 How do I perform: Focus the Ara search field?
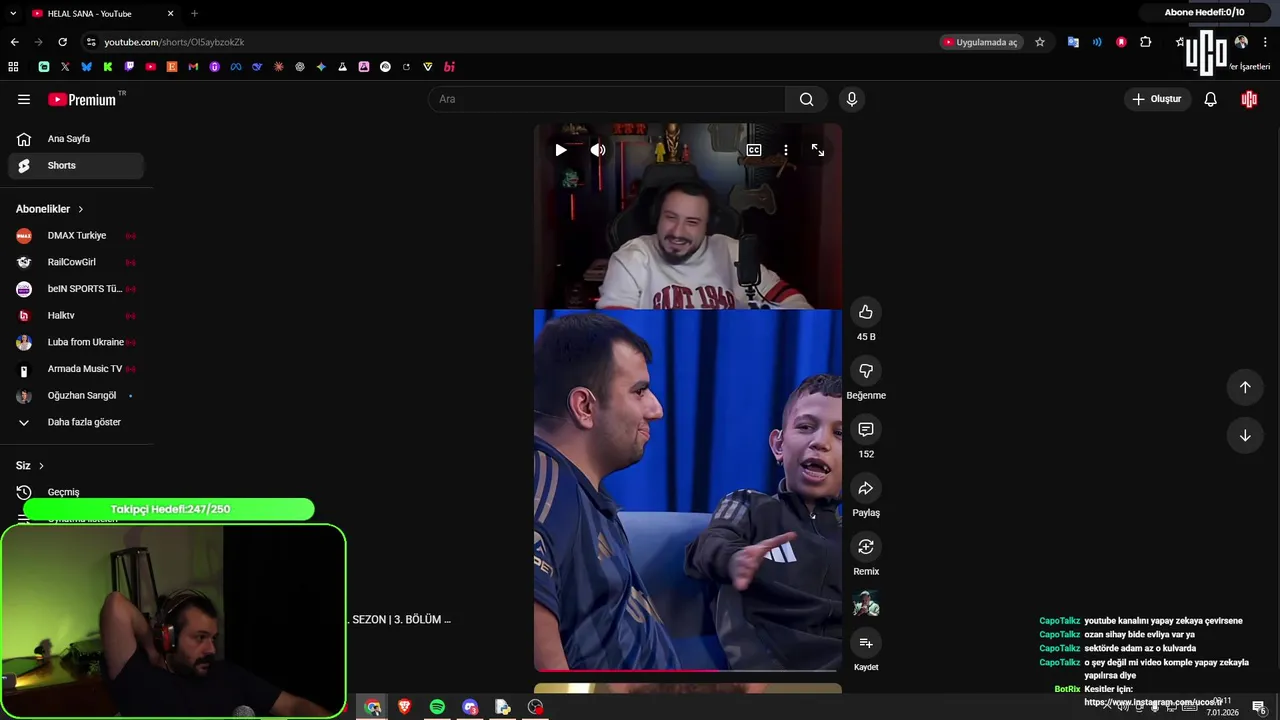tap(607, 99)
